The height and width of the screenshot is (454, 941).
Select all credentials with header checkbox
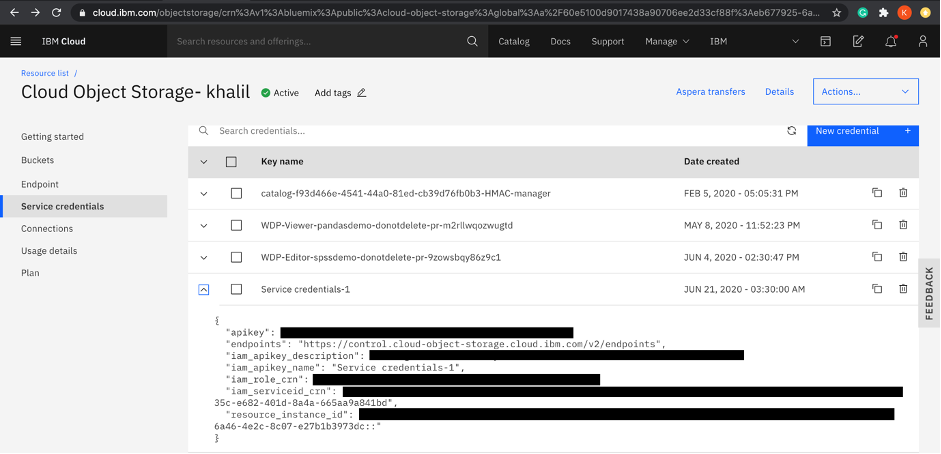coord(231,161)
